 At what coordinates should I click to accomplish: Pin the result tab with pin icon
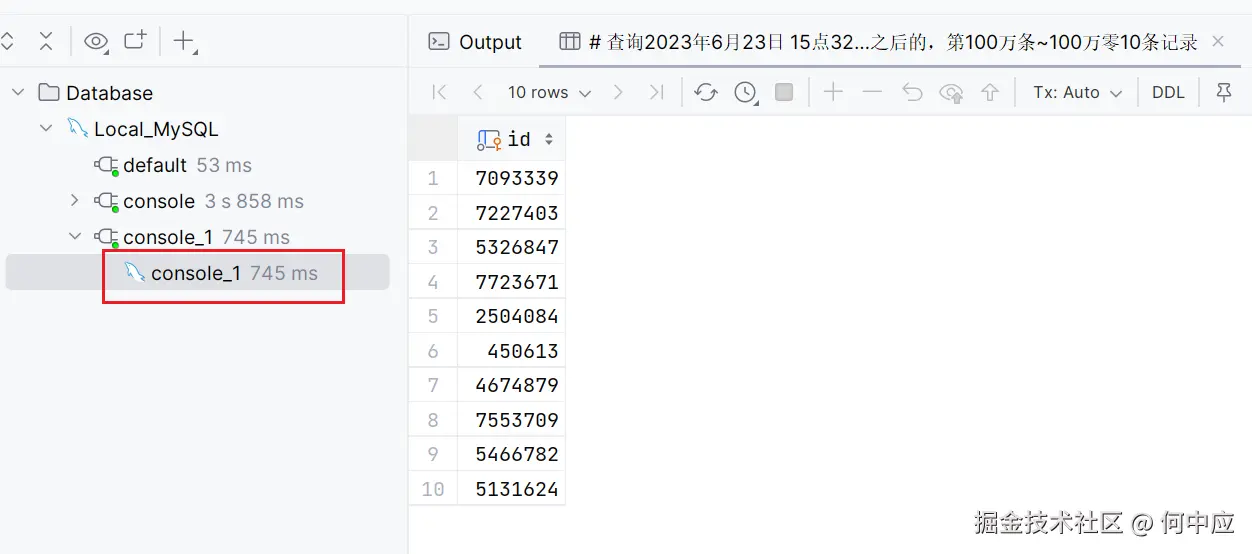point(1224,92)
